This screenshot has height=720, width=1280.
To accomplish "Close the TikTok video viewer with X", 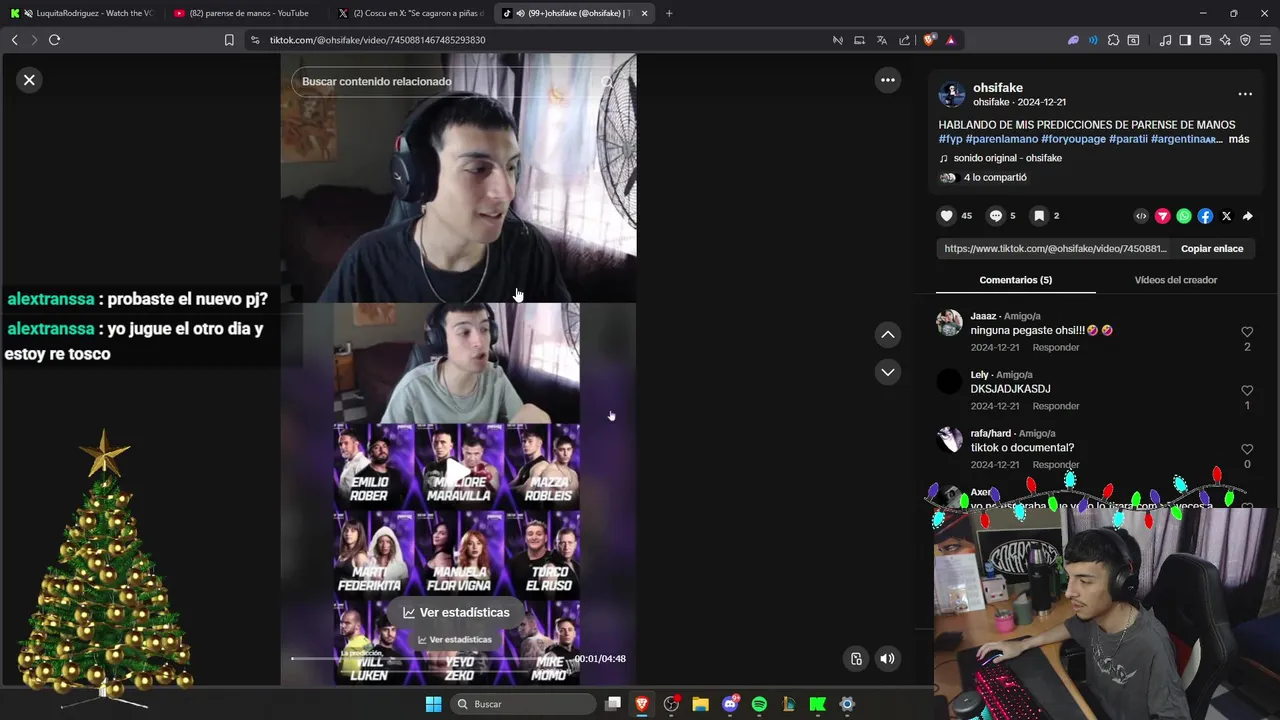I will click(x=29, y=80).
